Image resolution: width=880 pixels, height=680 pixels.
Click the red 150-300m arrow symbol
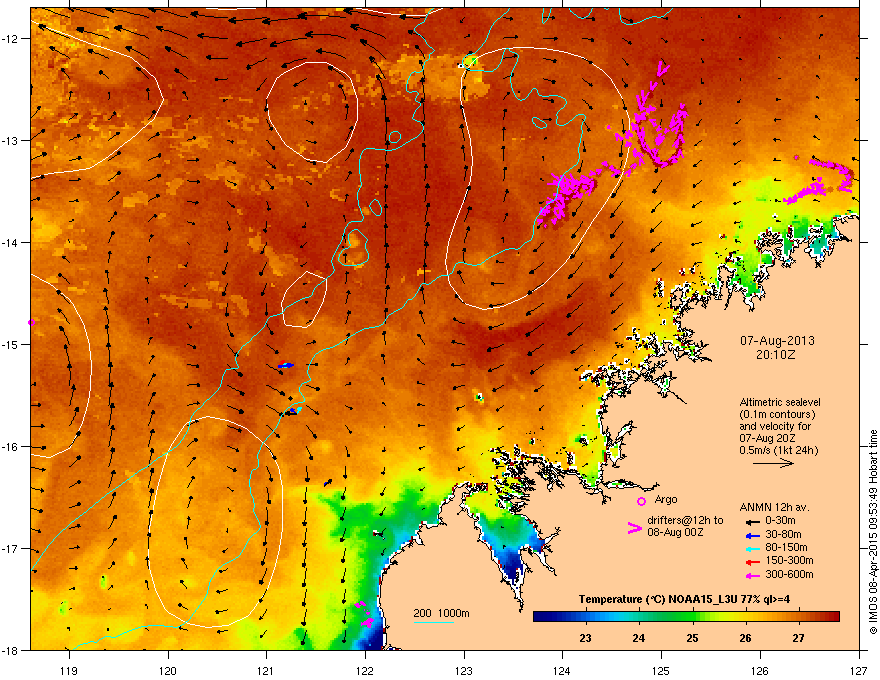753,562
